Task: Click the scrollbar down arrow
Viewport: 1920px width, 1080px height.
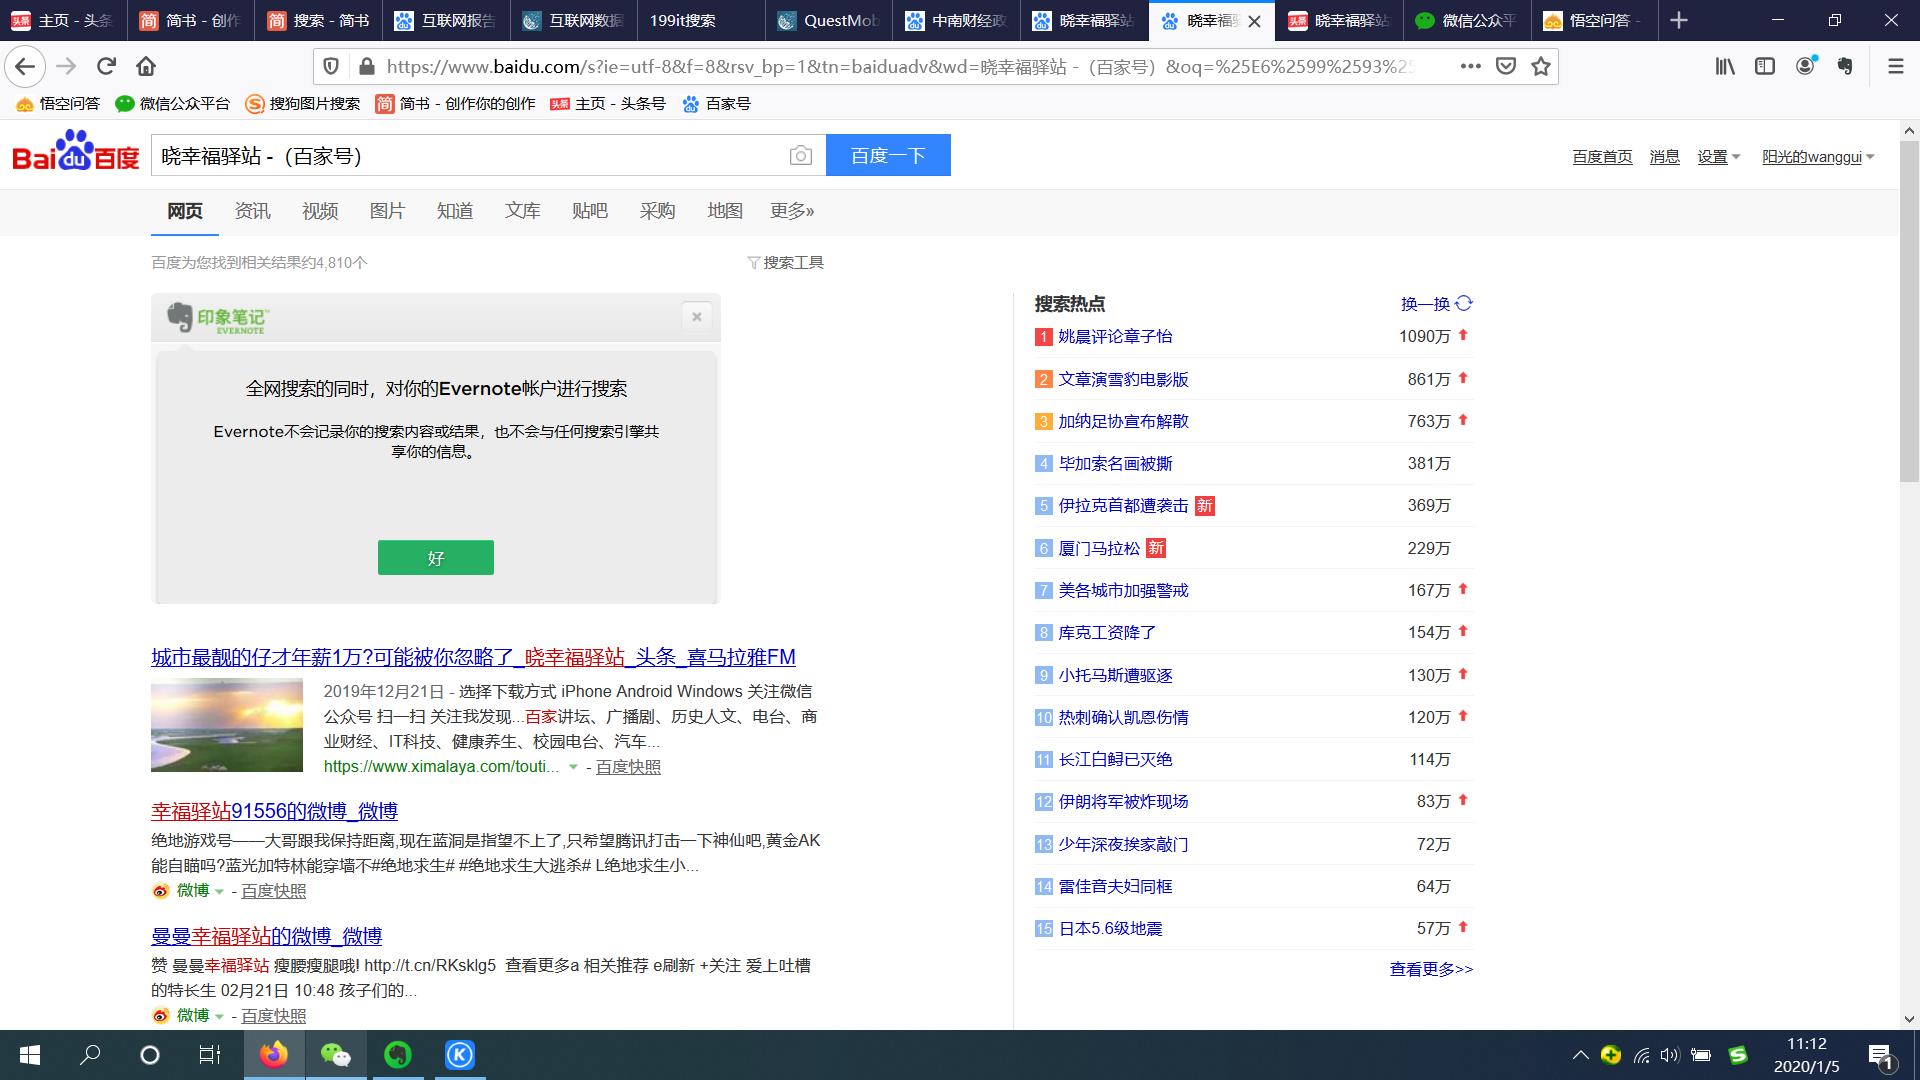Action: [x=1909, y=1019]
